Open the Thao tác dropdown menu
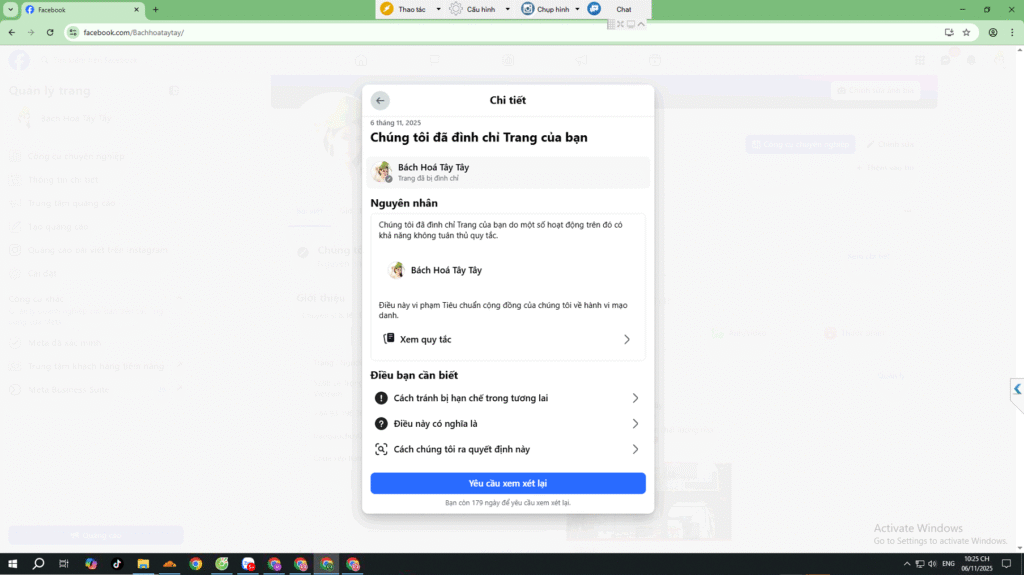 coord(410,9)
